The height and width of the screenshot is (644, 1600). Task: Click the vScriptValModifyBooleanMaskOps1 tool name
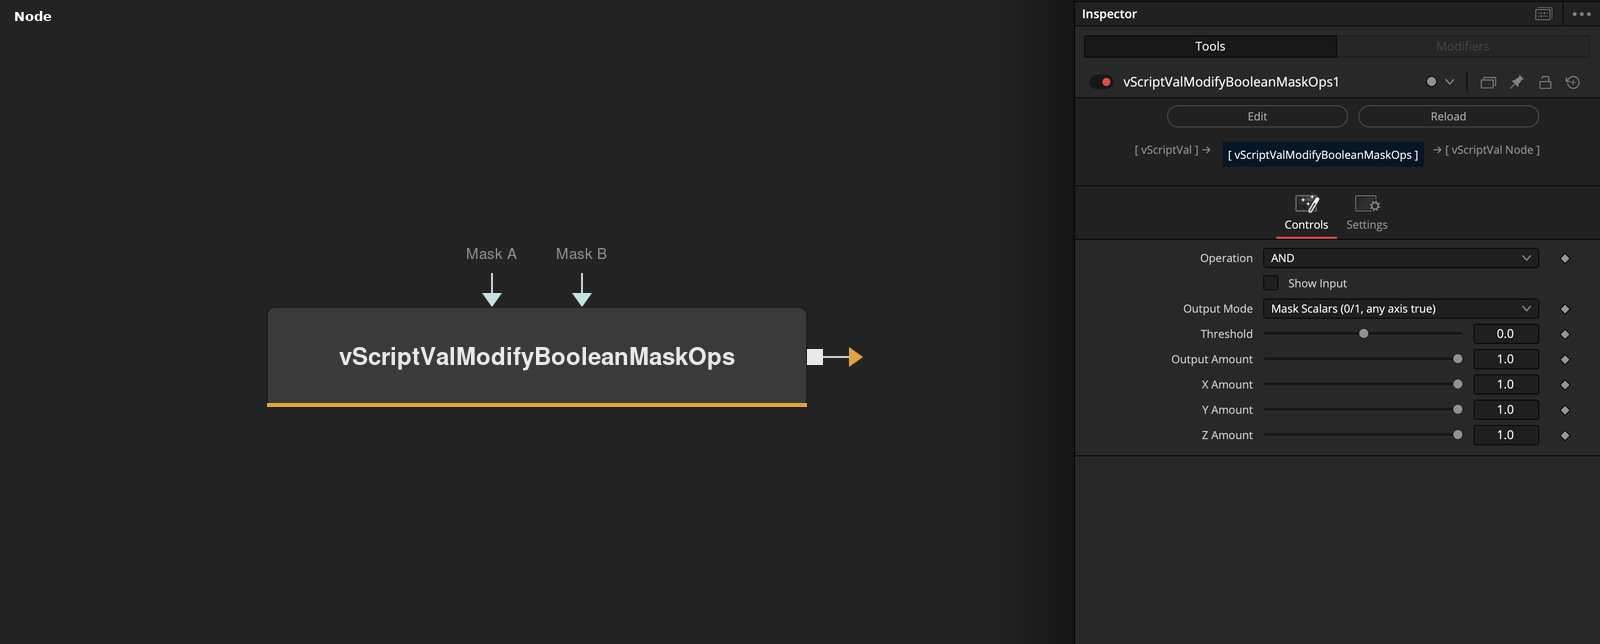[1231, 82]
